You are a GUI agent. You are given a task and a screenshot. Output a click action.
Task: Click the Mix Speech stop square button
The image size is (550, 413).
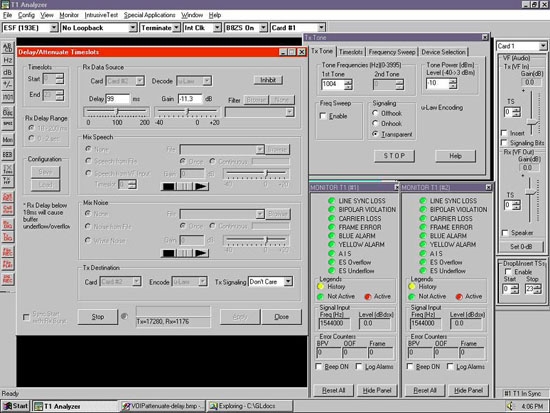(168, 186)
